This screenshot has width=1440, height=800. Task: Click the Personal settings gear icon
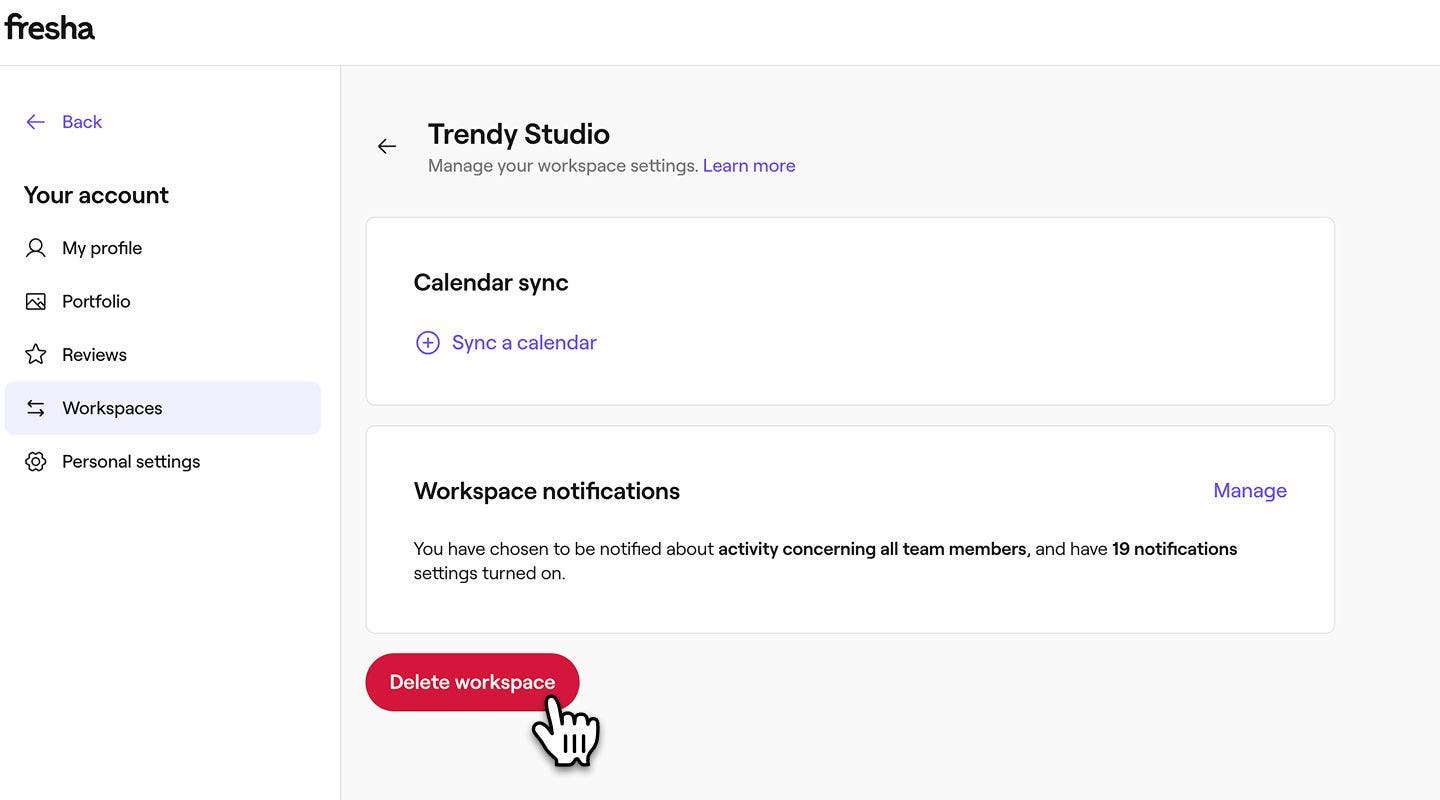(x=36, y=461)
